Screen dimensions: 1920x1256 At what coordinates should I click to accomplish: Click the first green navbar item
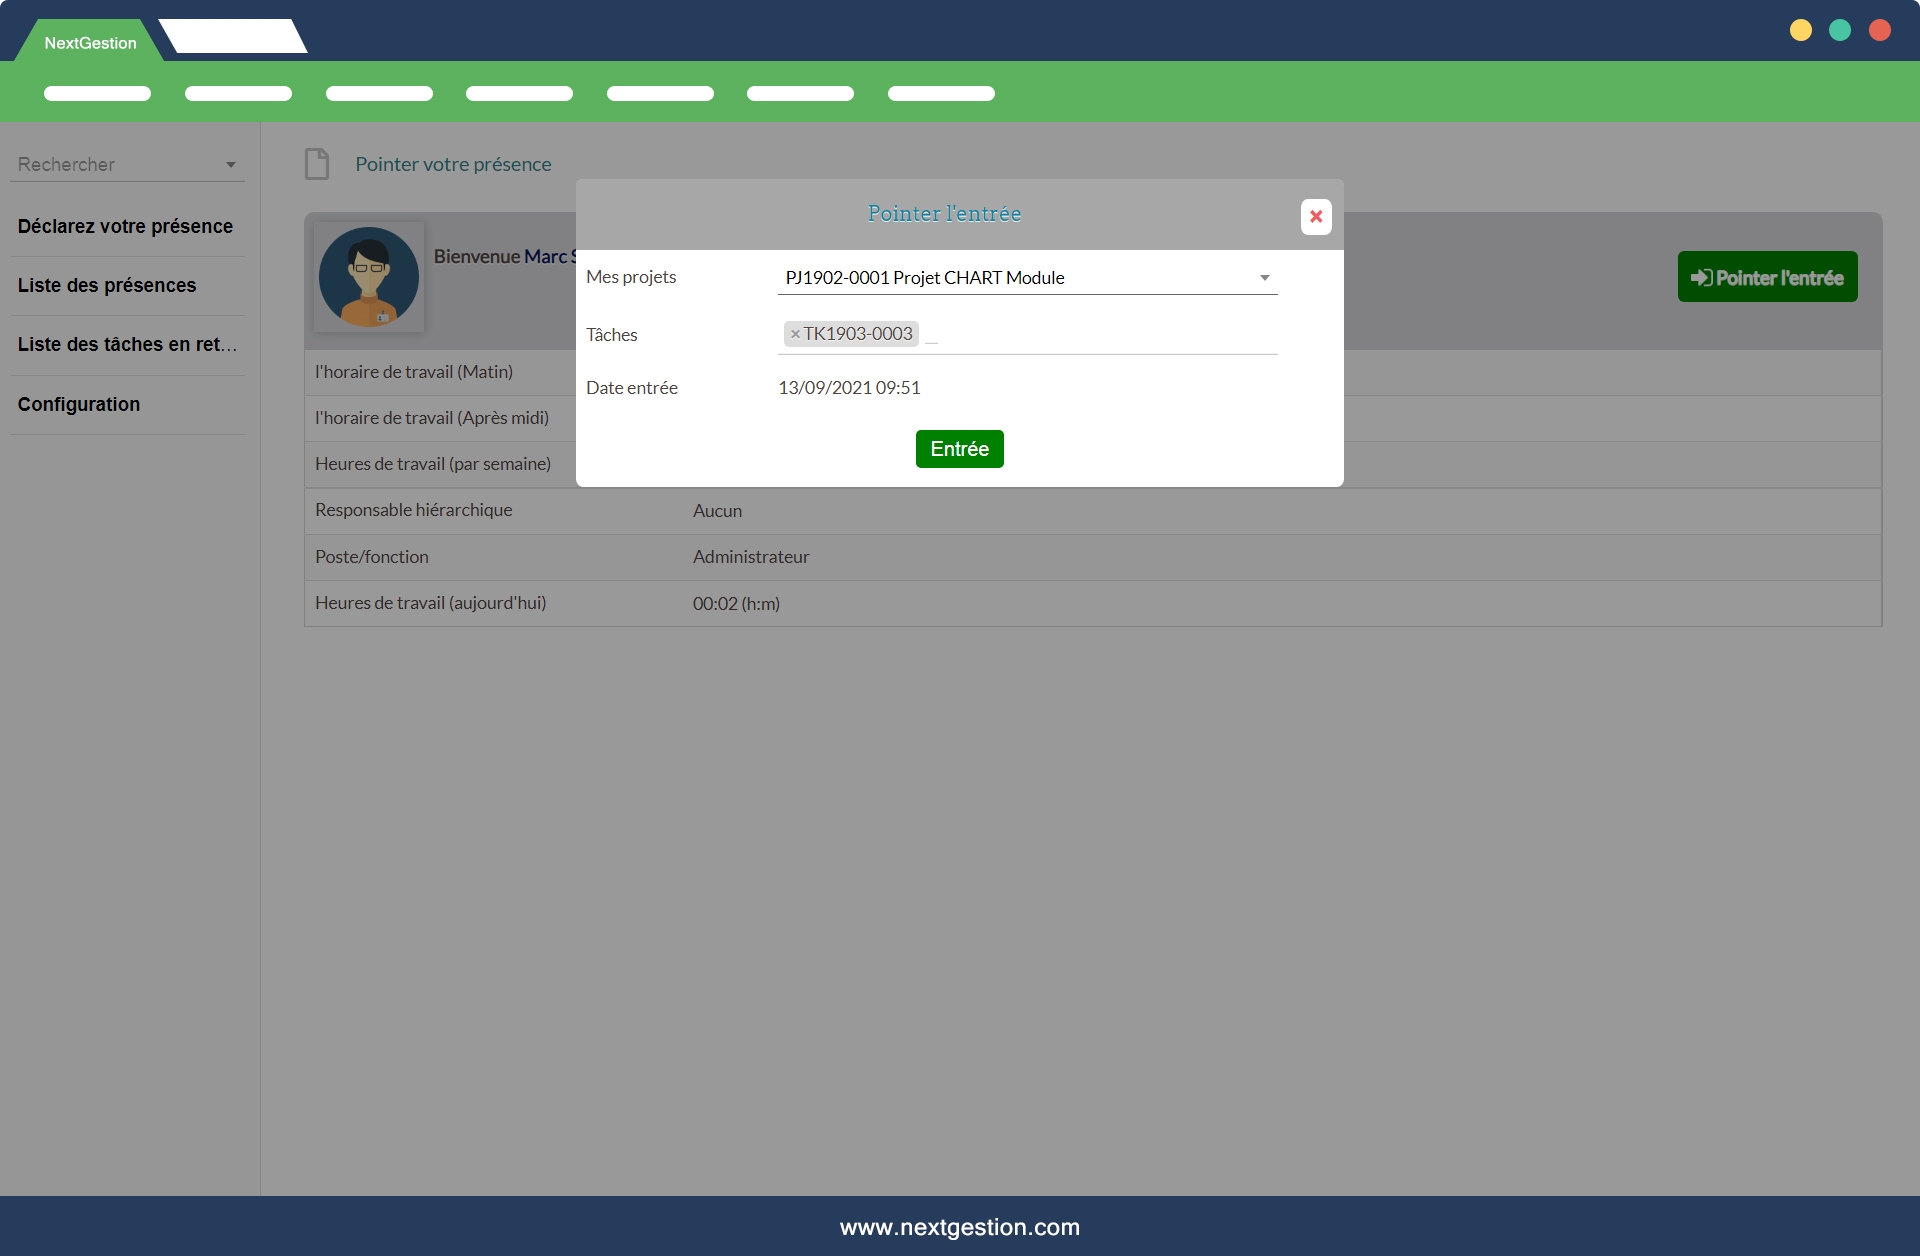97,94
